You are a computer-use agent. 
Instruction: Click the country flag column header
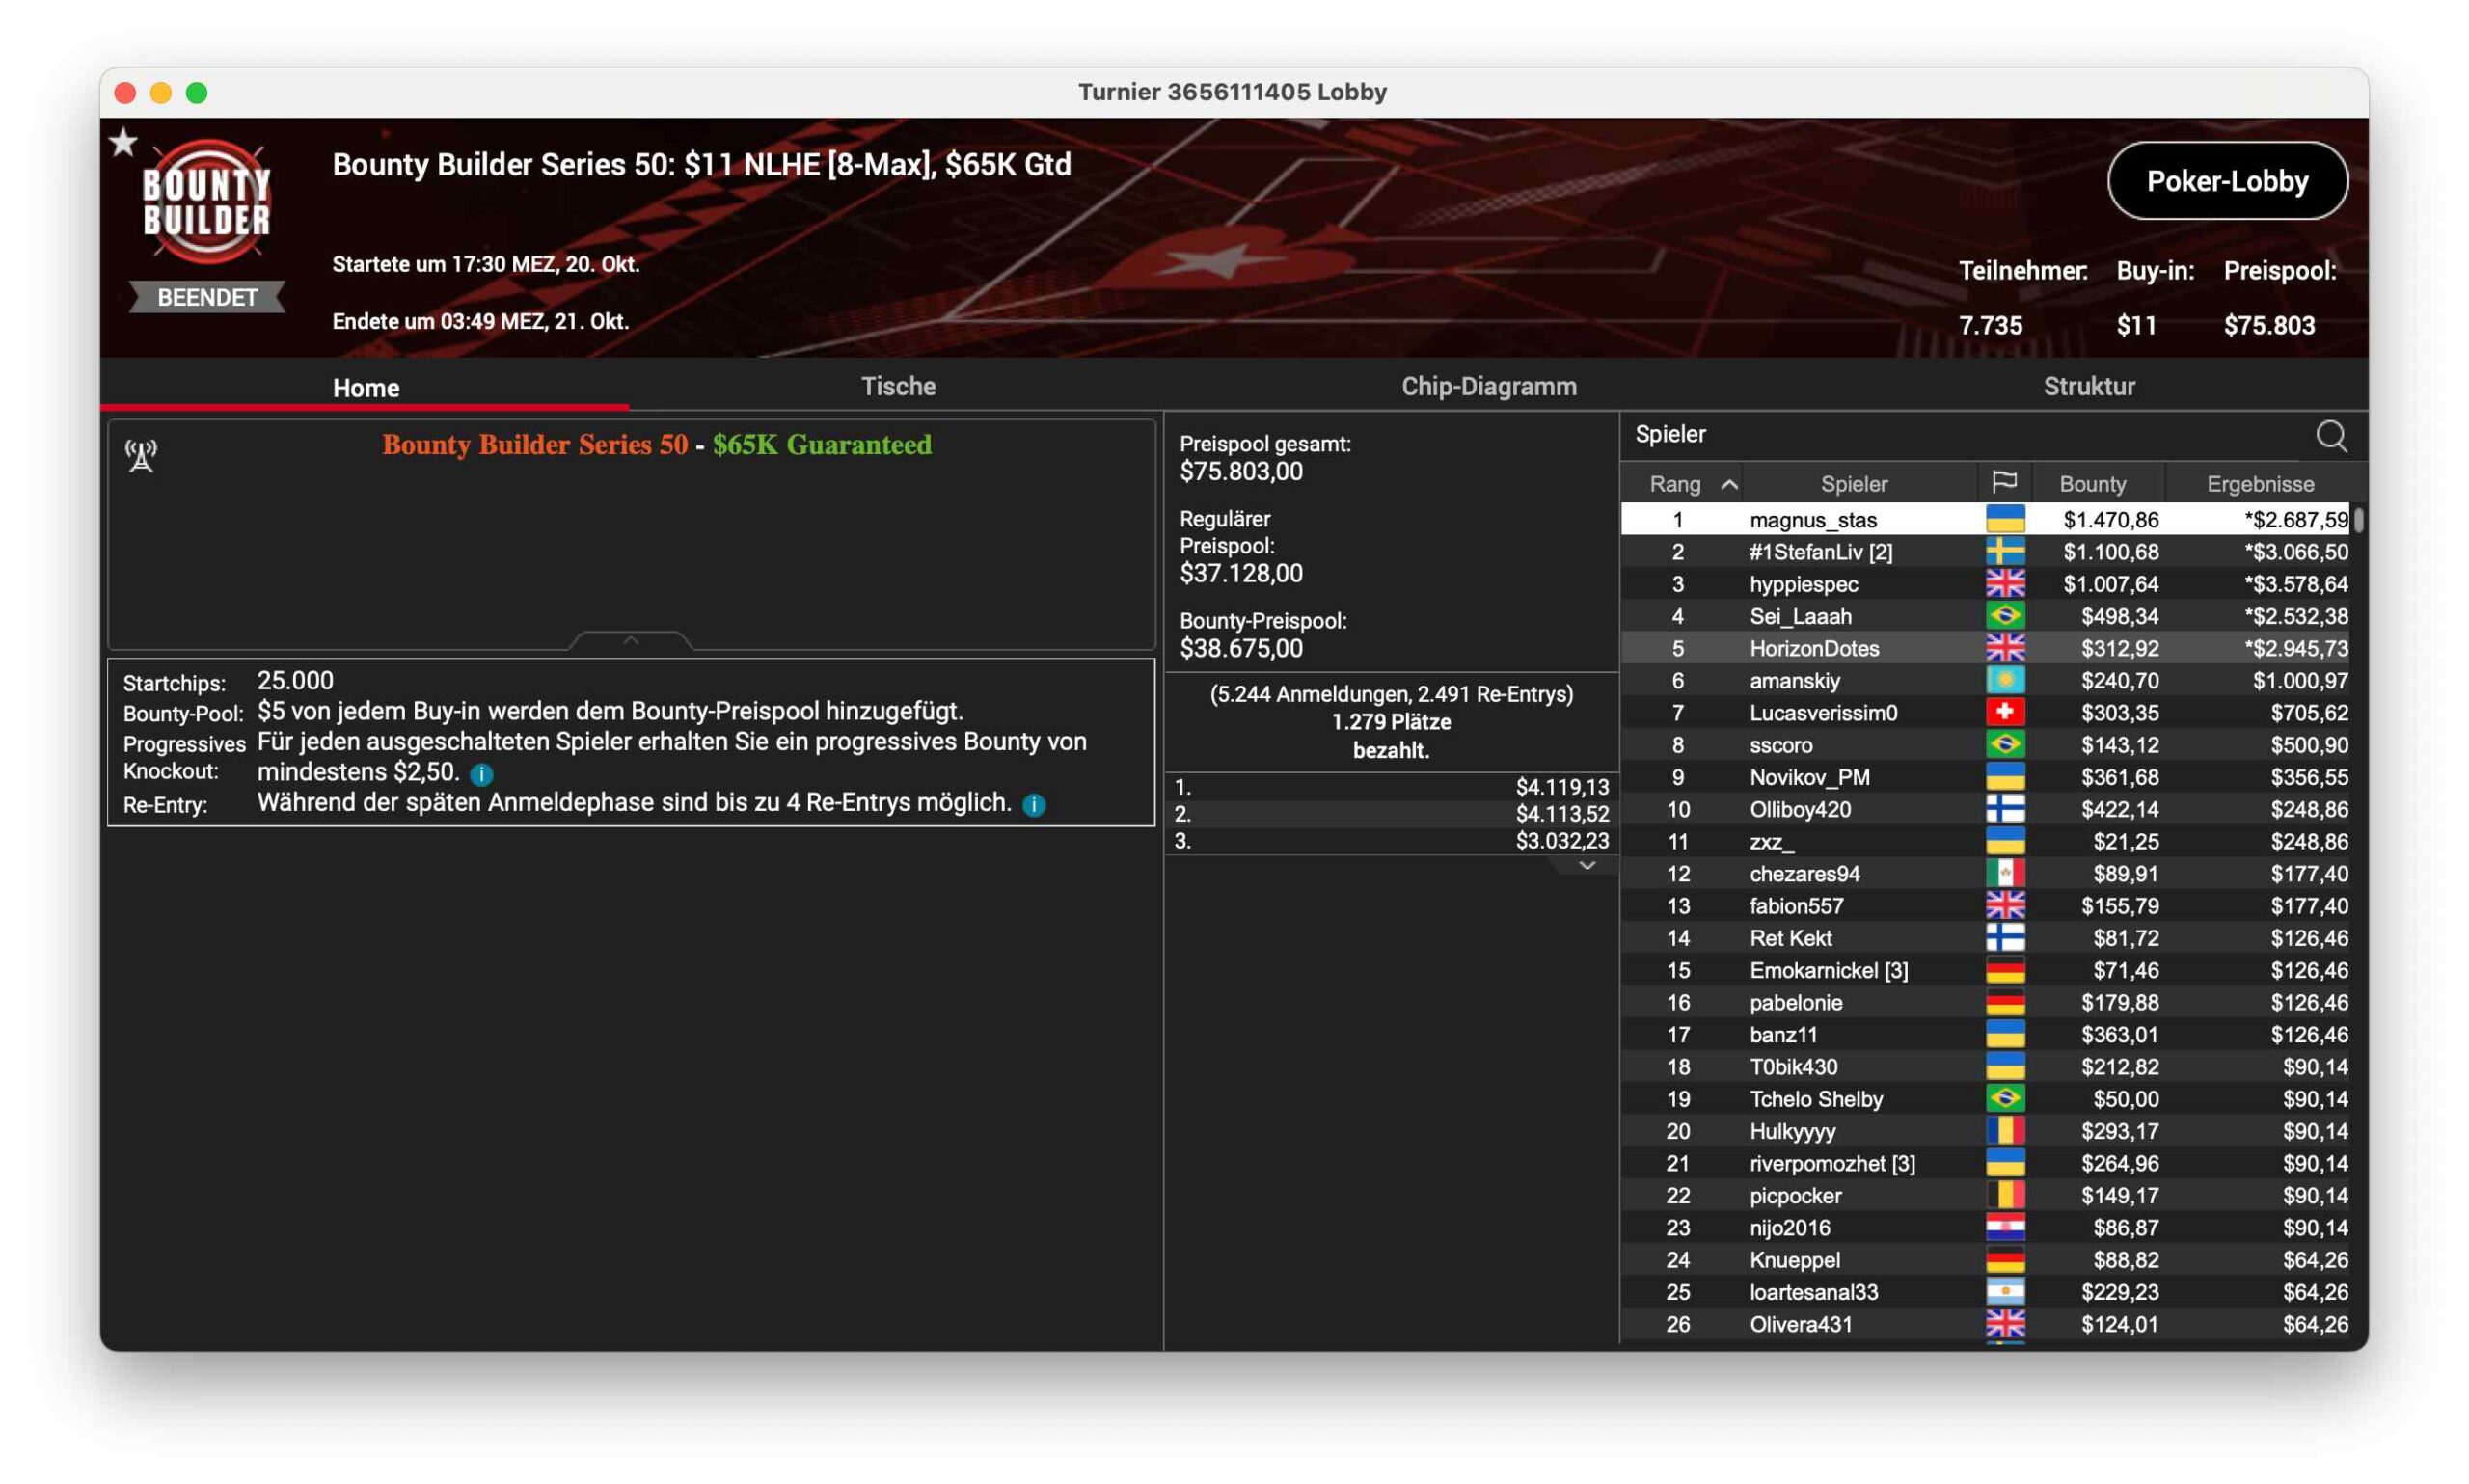pyautogui.click(x=2003, y=483)
